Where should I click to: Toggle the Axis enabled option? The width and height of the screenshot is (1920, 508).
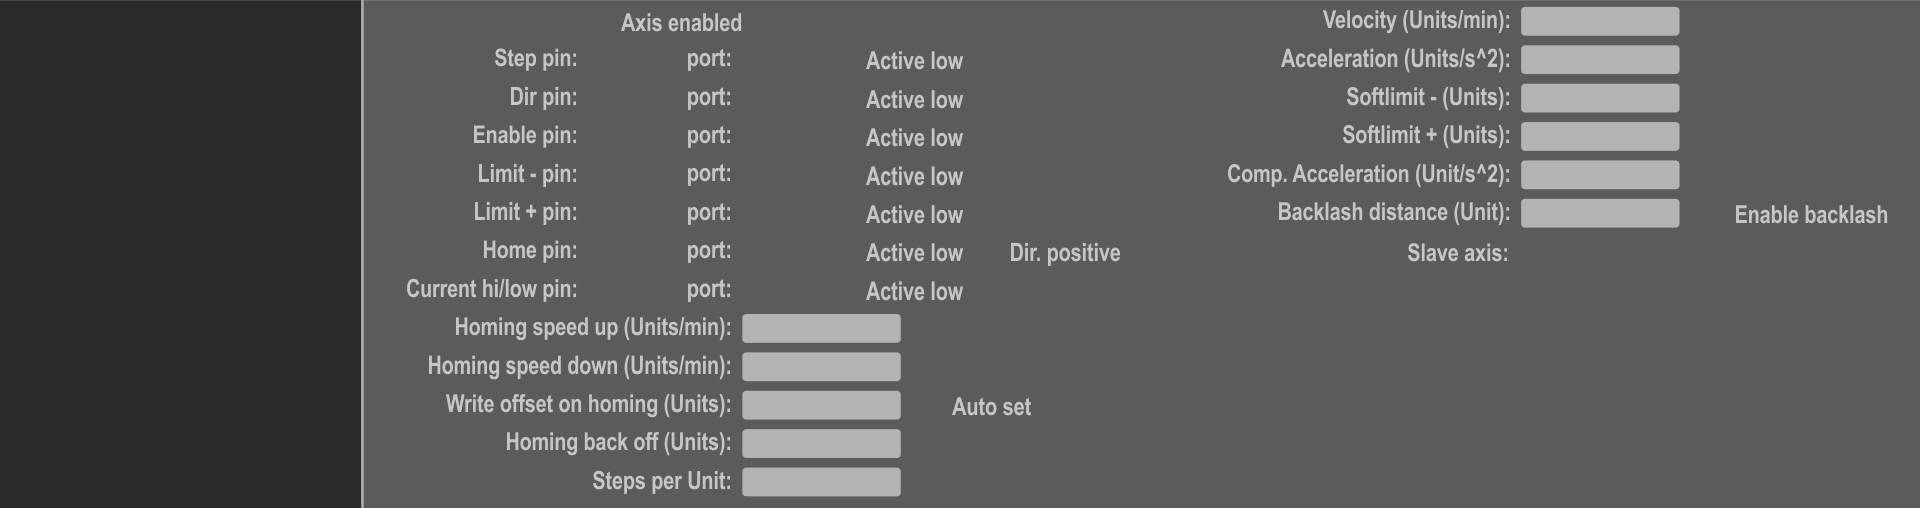tap(680, 23)
